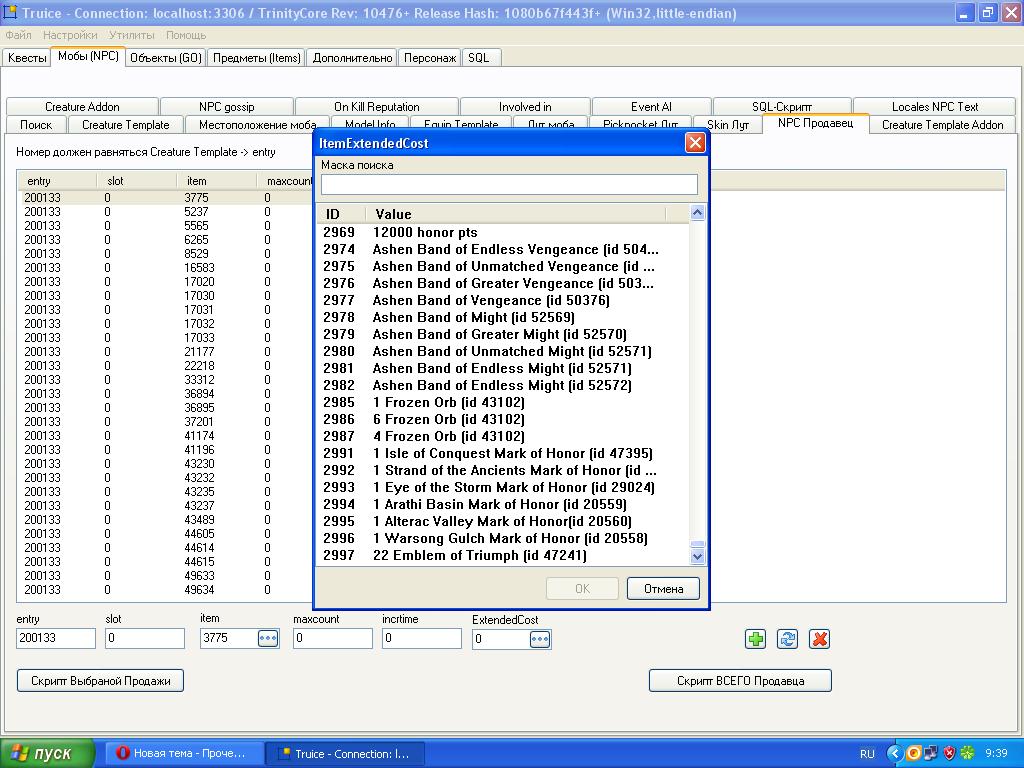Image resolution: width=1024 pixels, height=768 pixels.
Task: Click the Маска поиска search field
Action: [x=509, y=184]
